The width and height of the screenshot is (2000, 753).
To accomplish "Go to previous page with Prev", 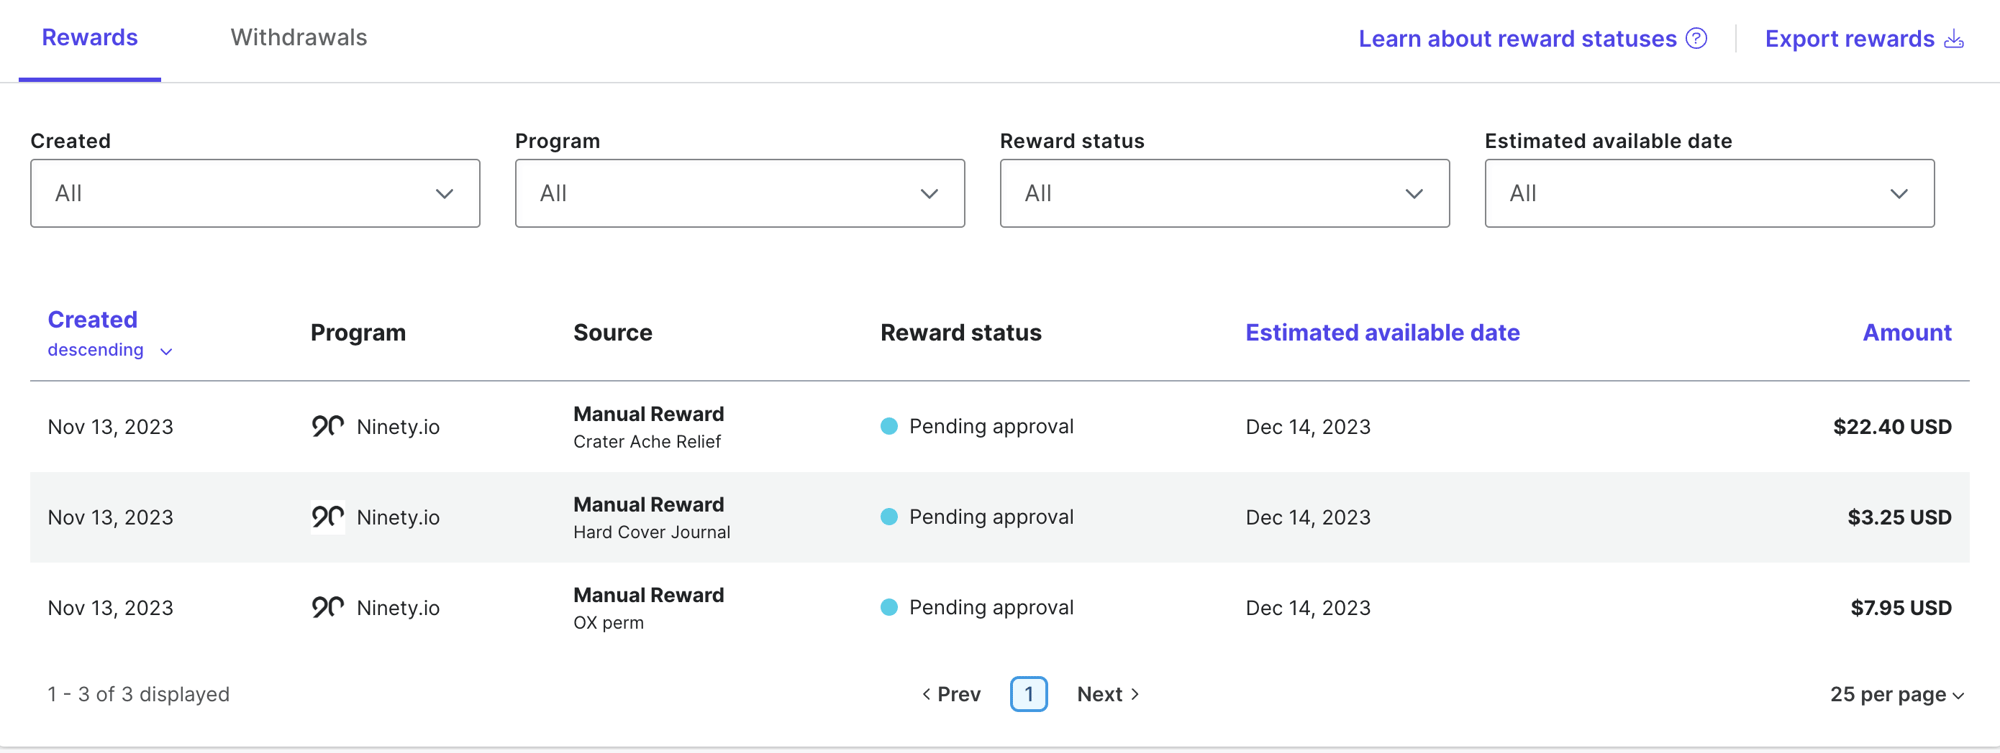I will pyautogui.click(x=951, y=694).
